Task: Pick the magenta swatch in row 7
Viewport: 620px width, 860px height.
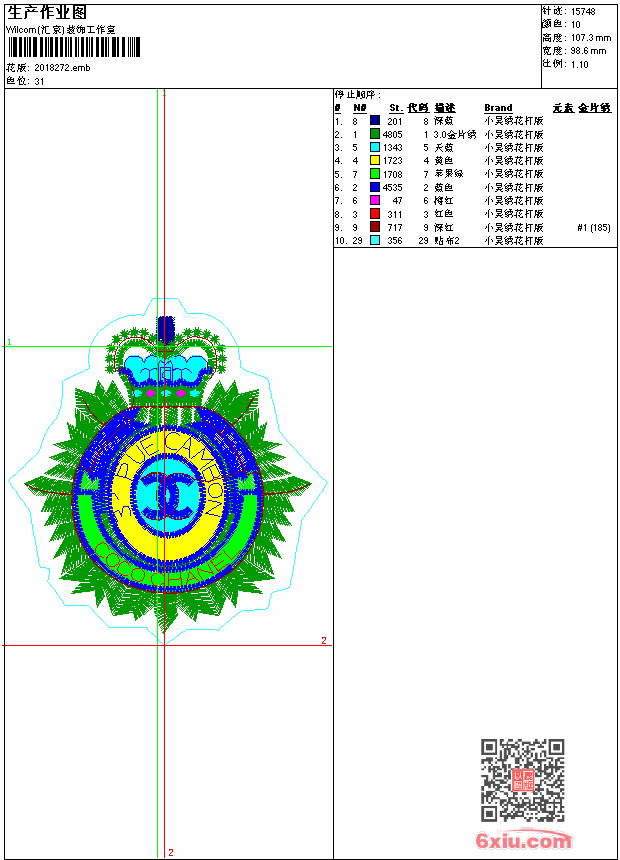Action: 375,200
